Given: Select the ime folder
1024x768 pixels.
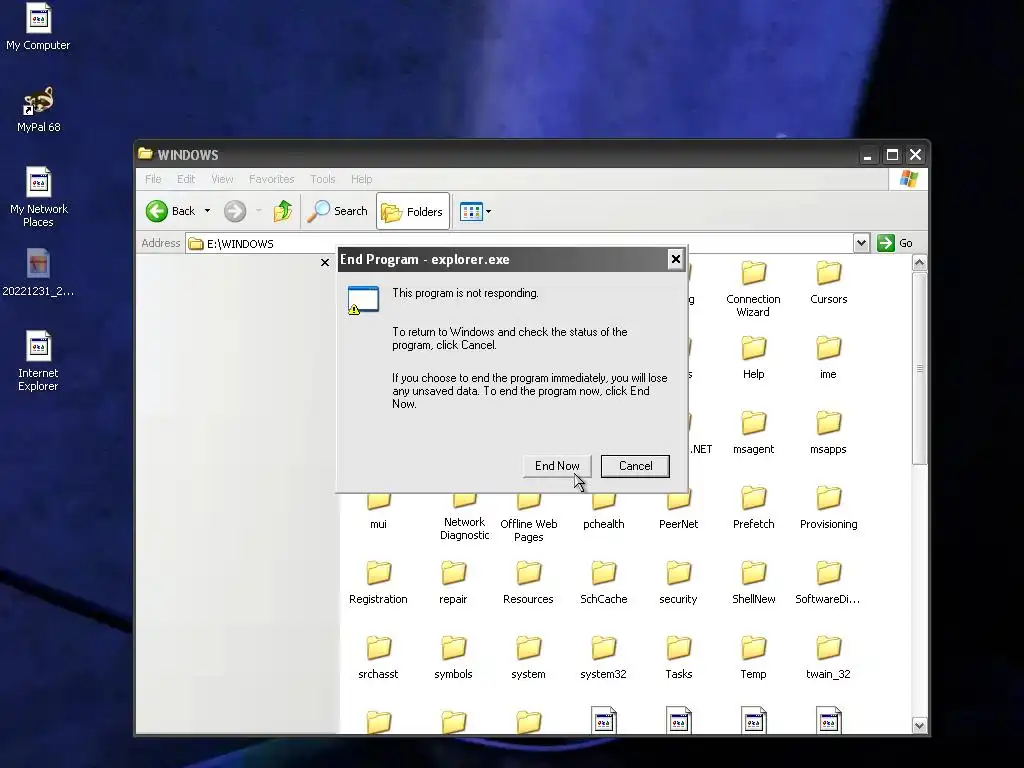Looking at the screenshot, I should [x=828, y=358].
